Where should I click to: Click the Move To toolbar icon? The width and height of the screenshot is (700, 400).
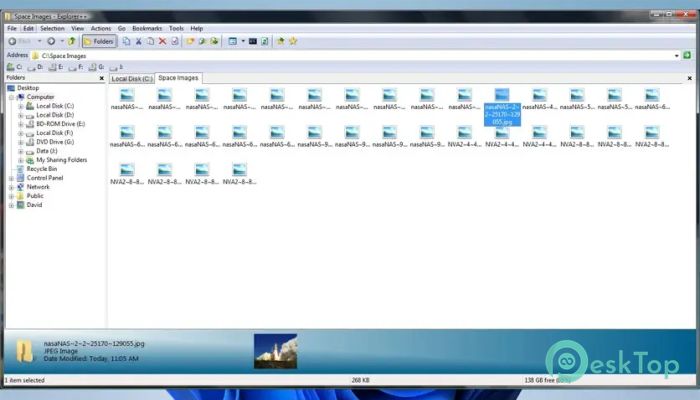click(x=214, y=41)
